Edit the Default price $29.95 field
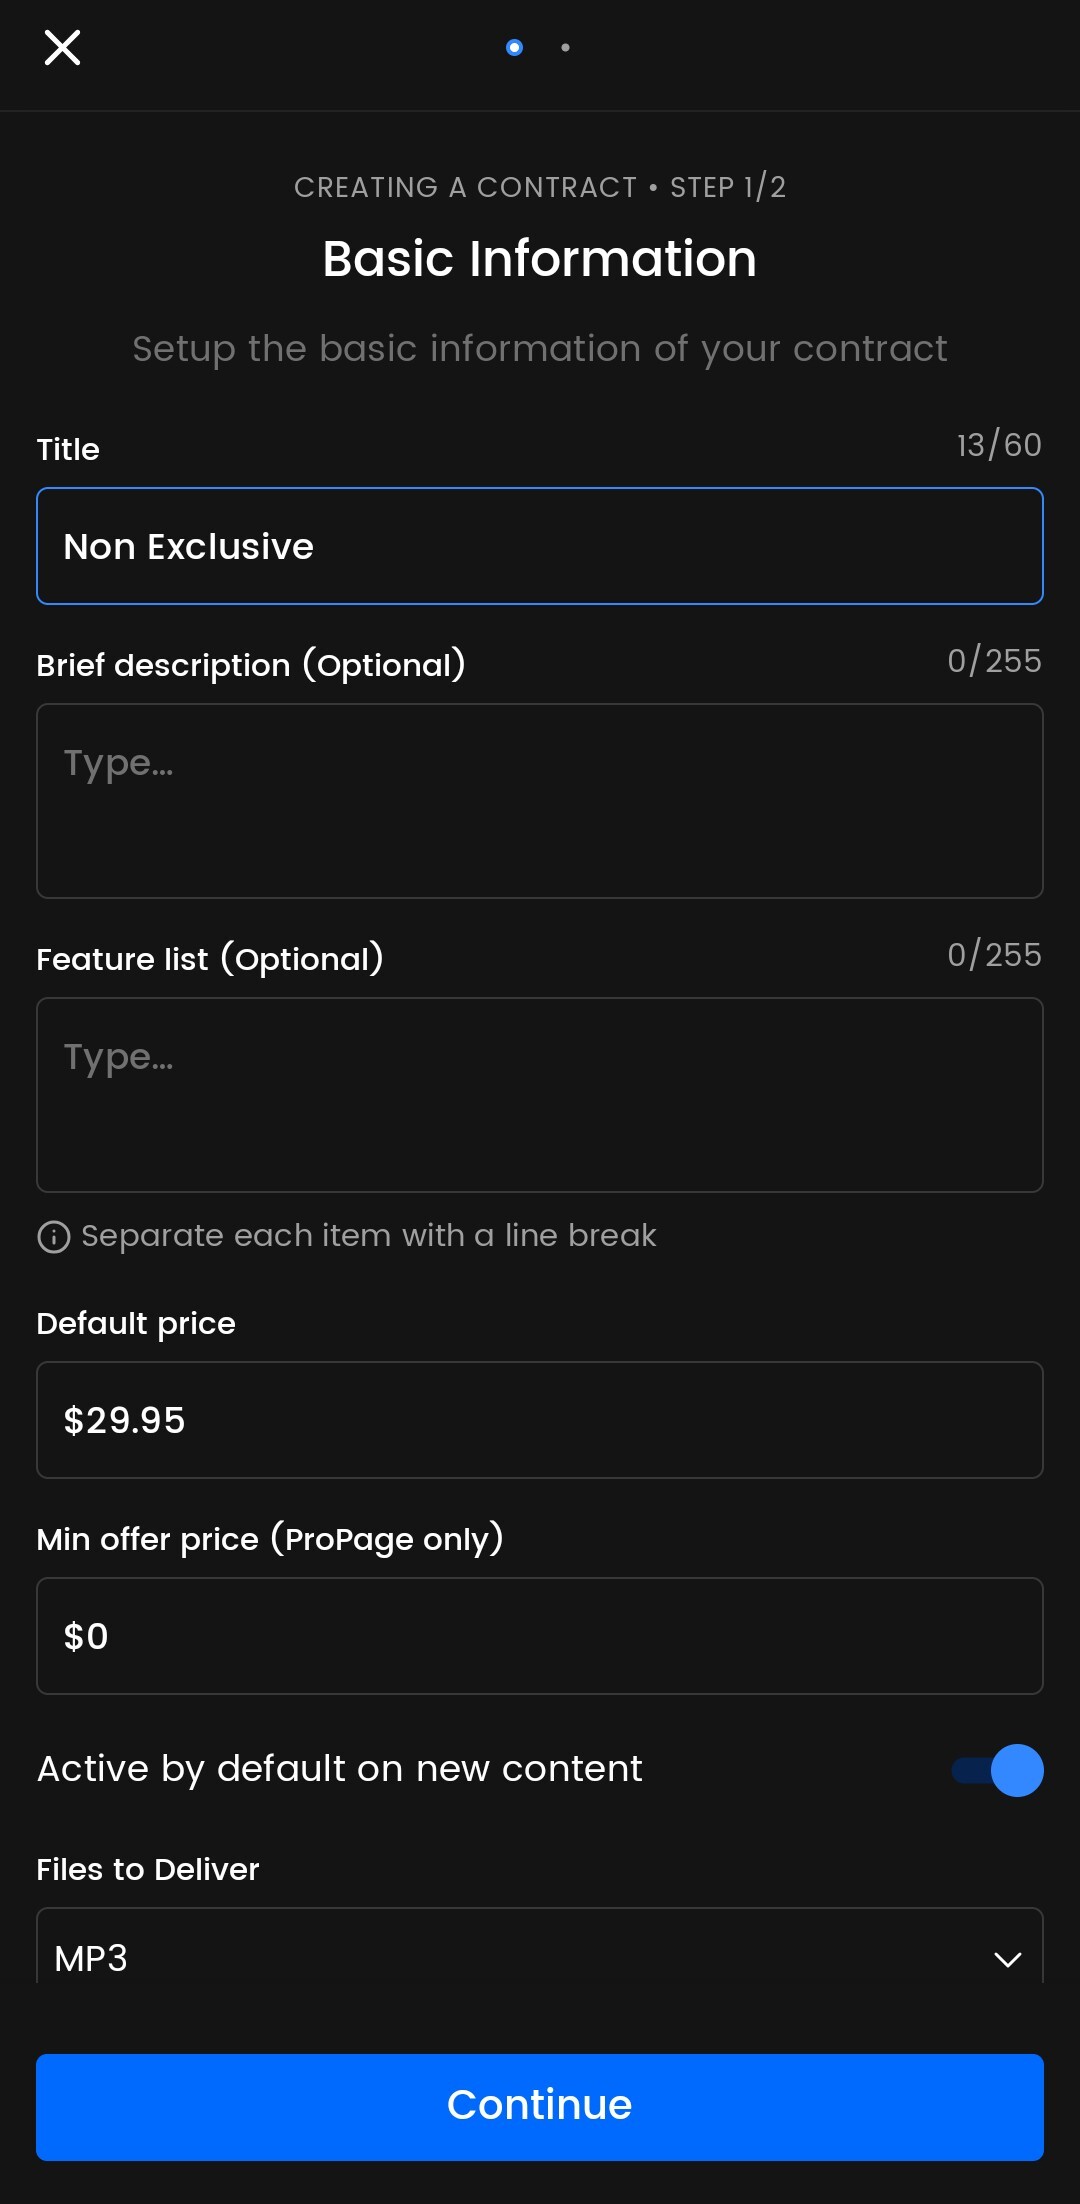The height and width of the screenshot is (2204, 1080). [540, 1420]
